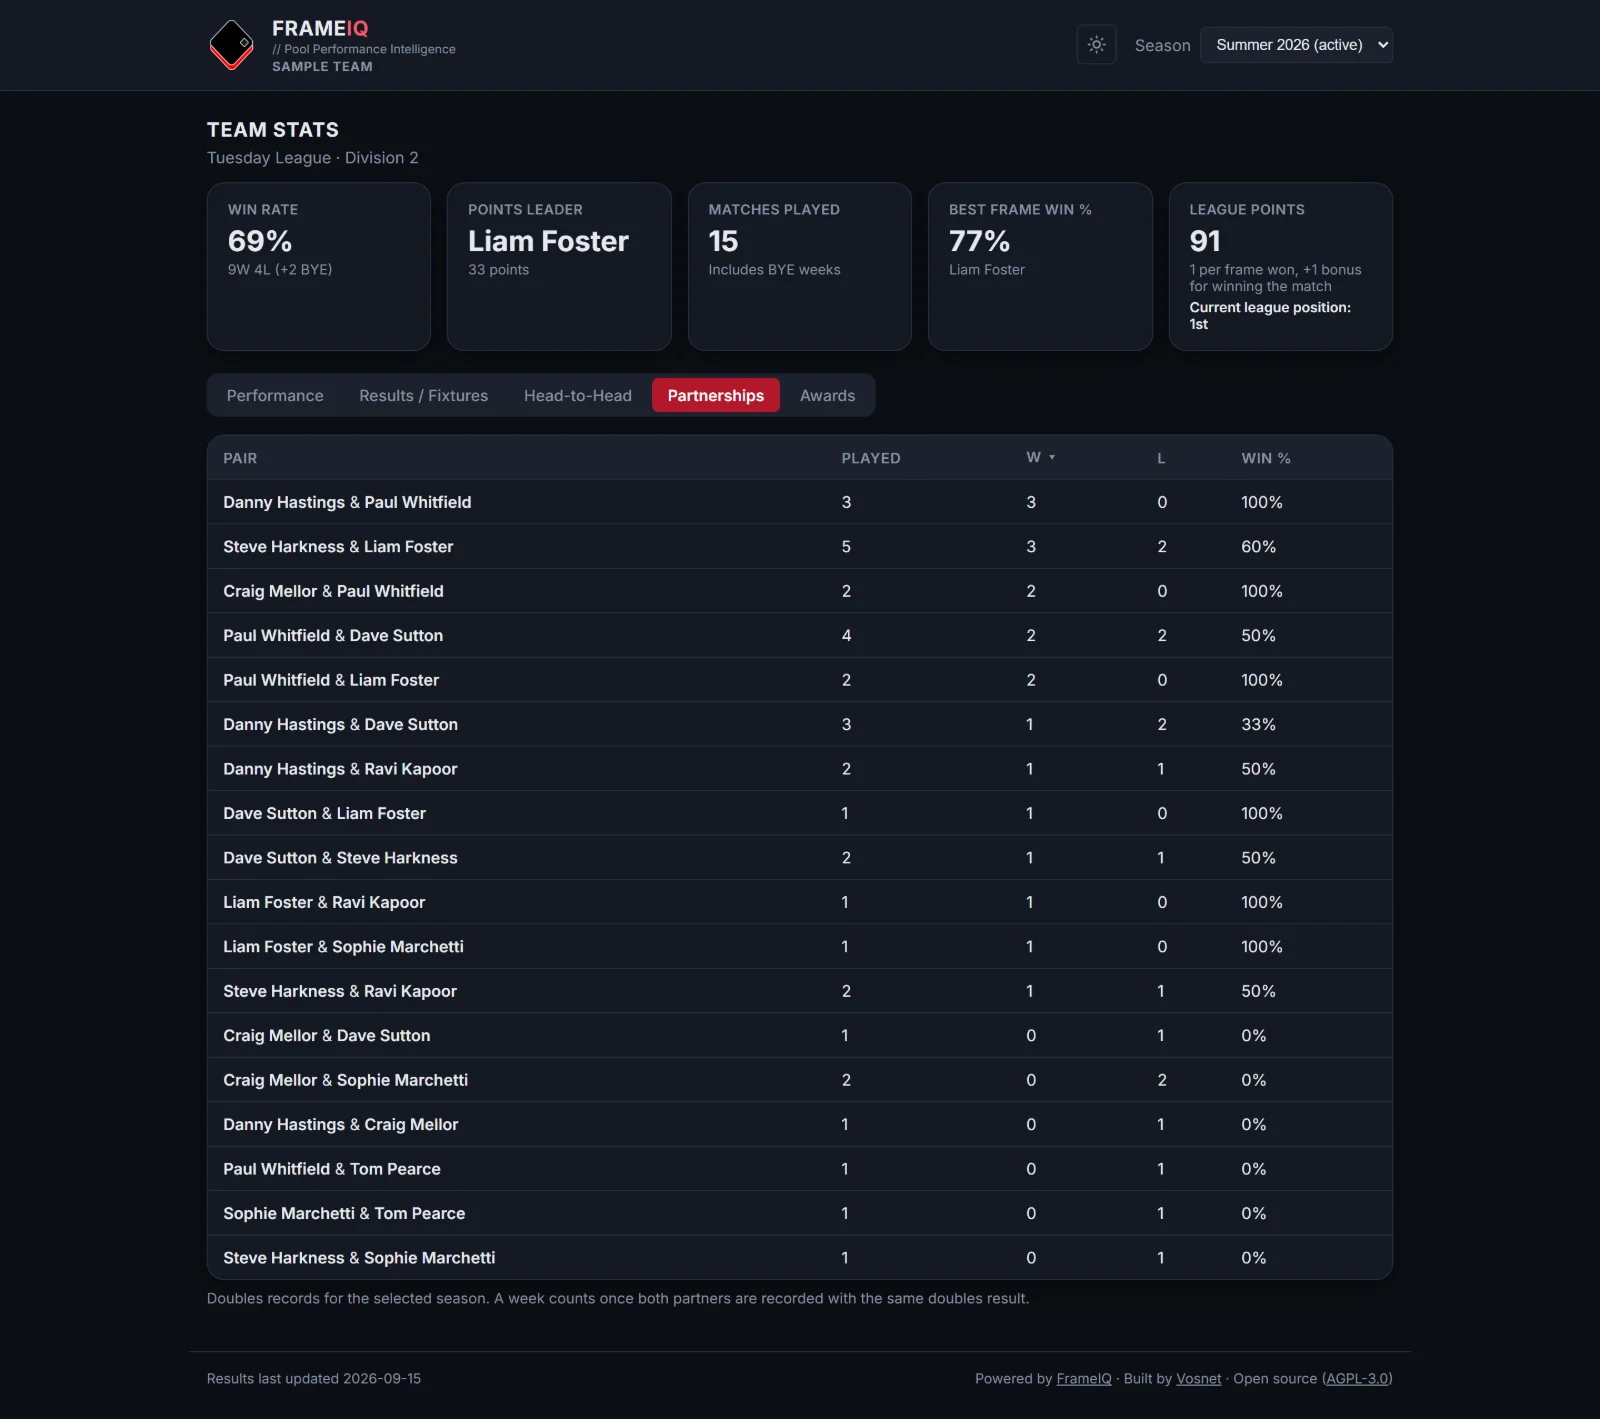Click the W column sort arrow indicator
The width and height of the screenshot is (1600, 1419).
pos(1052,457)
